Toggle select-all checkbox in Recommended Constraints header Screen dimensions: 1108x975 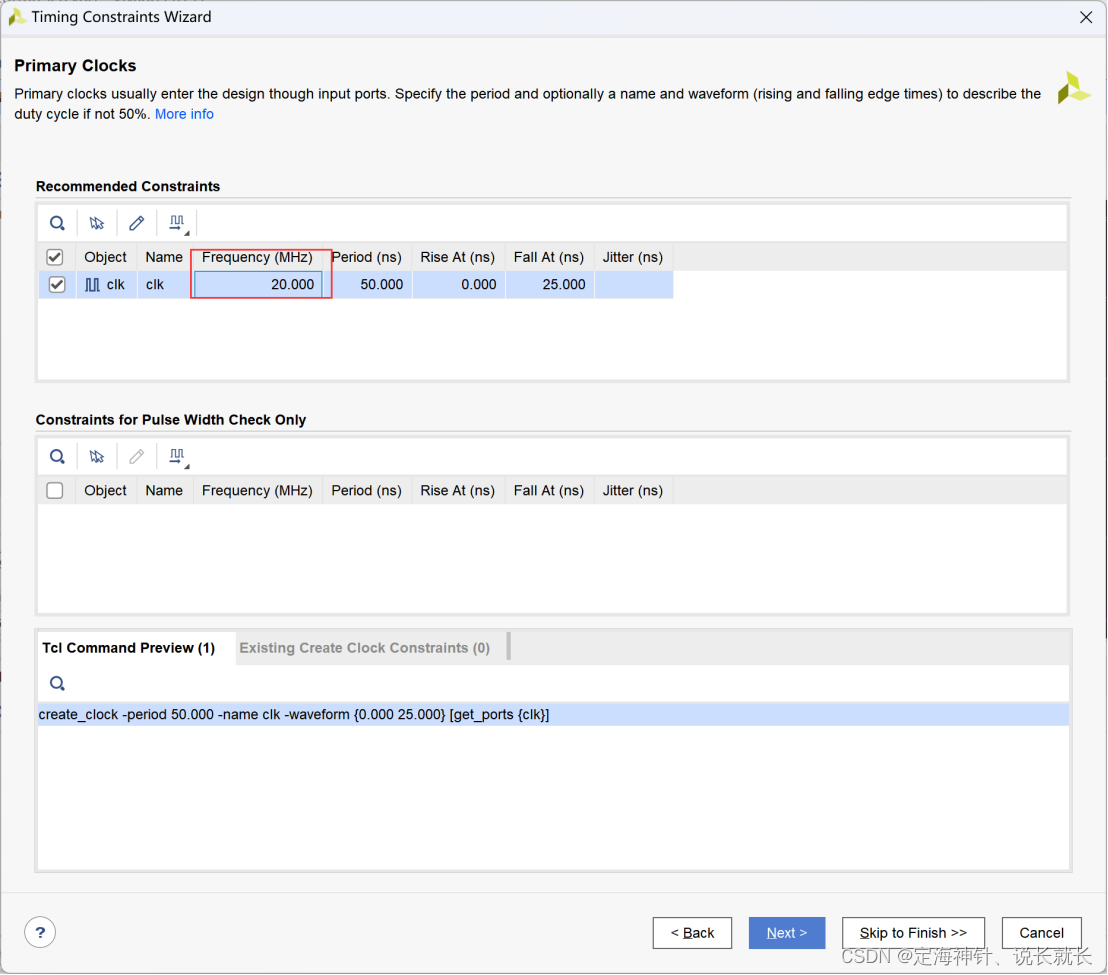click(54, 257)
